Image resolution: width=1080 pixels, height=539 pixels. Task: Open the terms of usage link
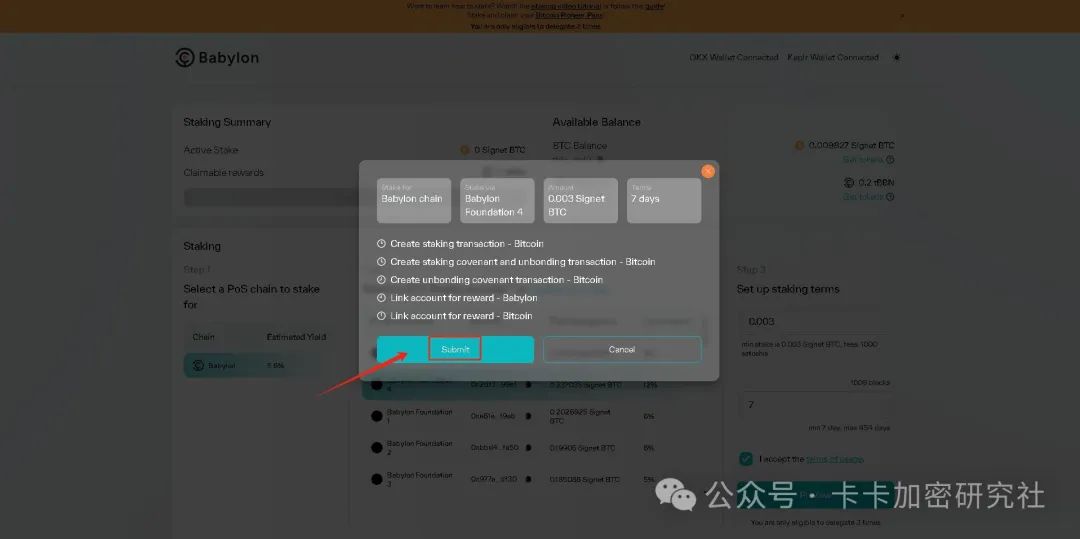[834, 459]
